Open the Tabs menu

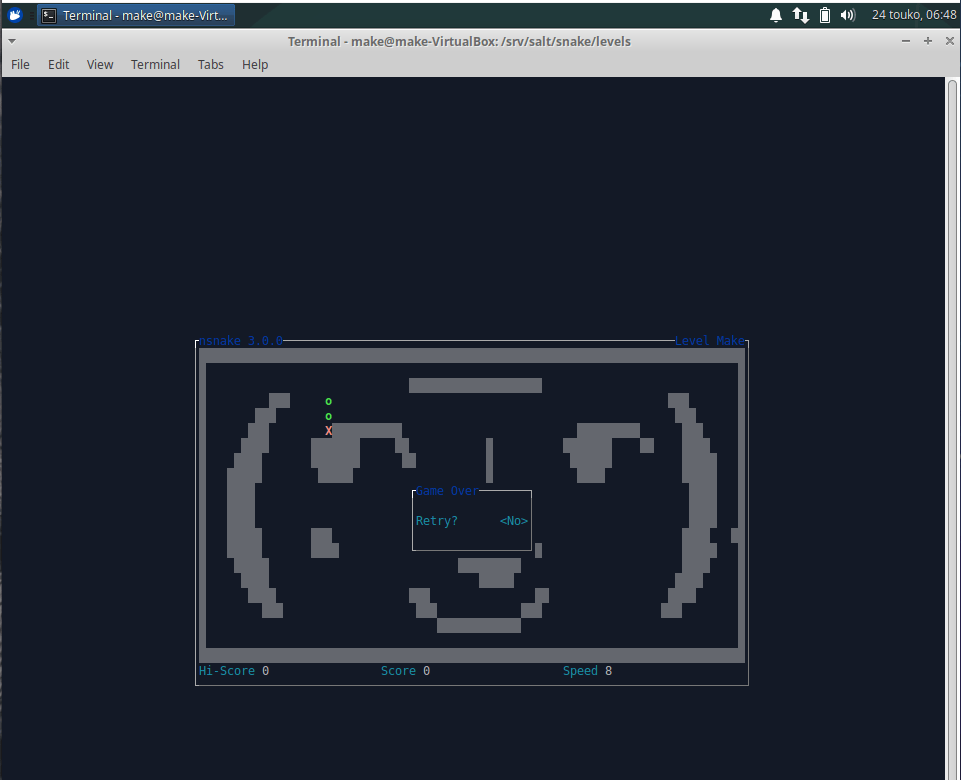210,64
